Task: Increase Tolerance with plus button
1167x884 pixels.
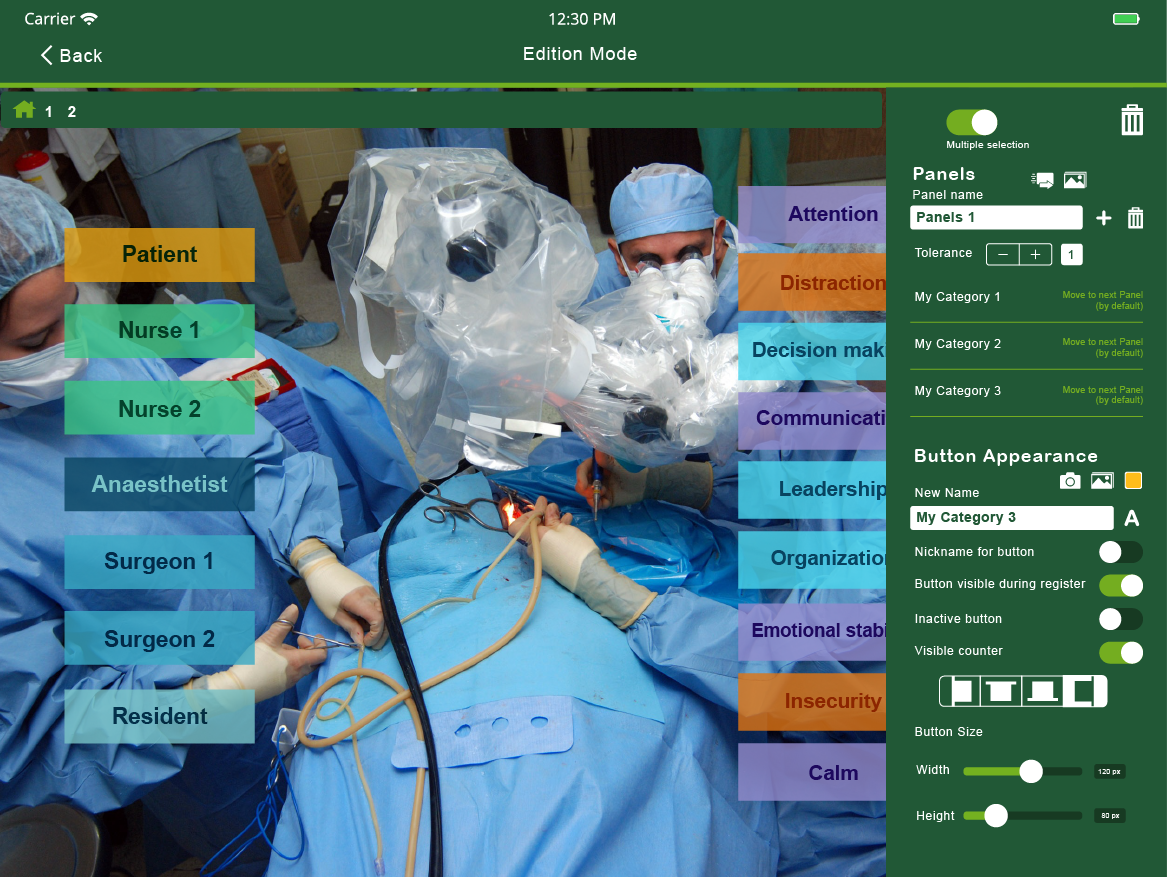Action: pos(1035,254)
